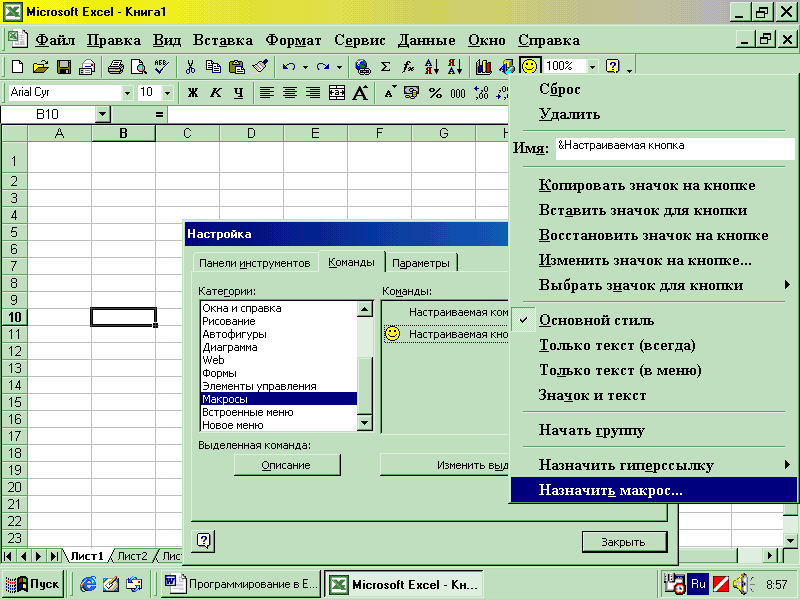Paste clipboard using Paste icon

(236, 66)
